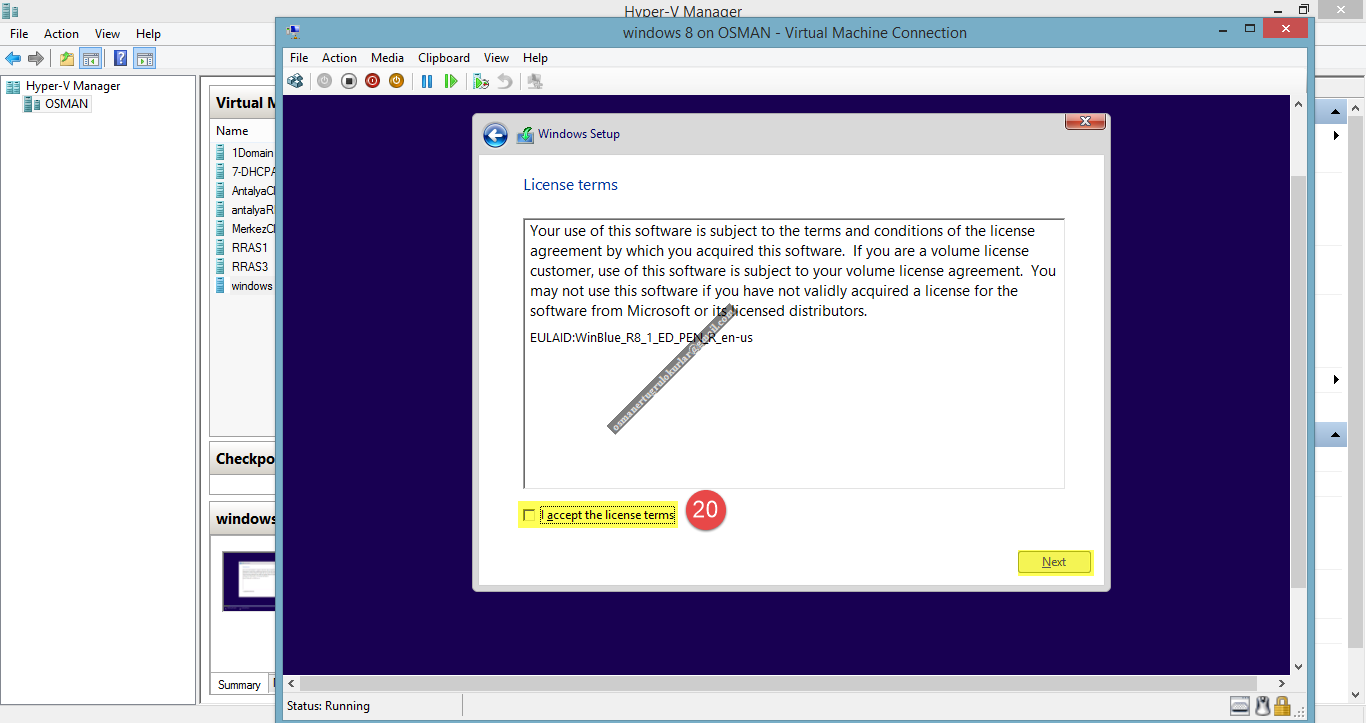Toggle the Show/Hide Action Pane icon
1366x723 pixels.
pyautogui.click(x=145, y=58)
